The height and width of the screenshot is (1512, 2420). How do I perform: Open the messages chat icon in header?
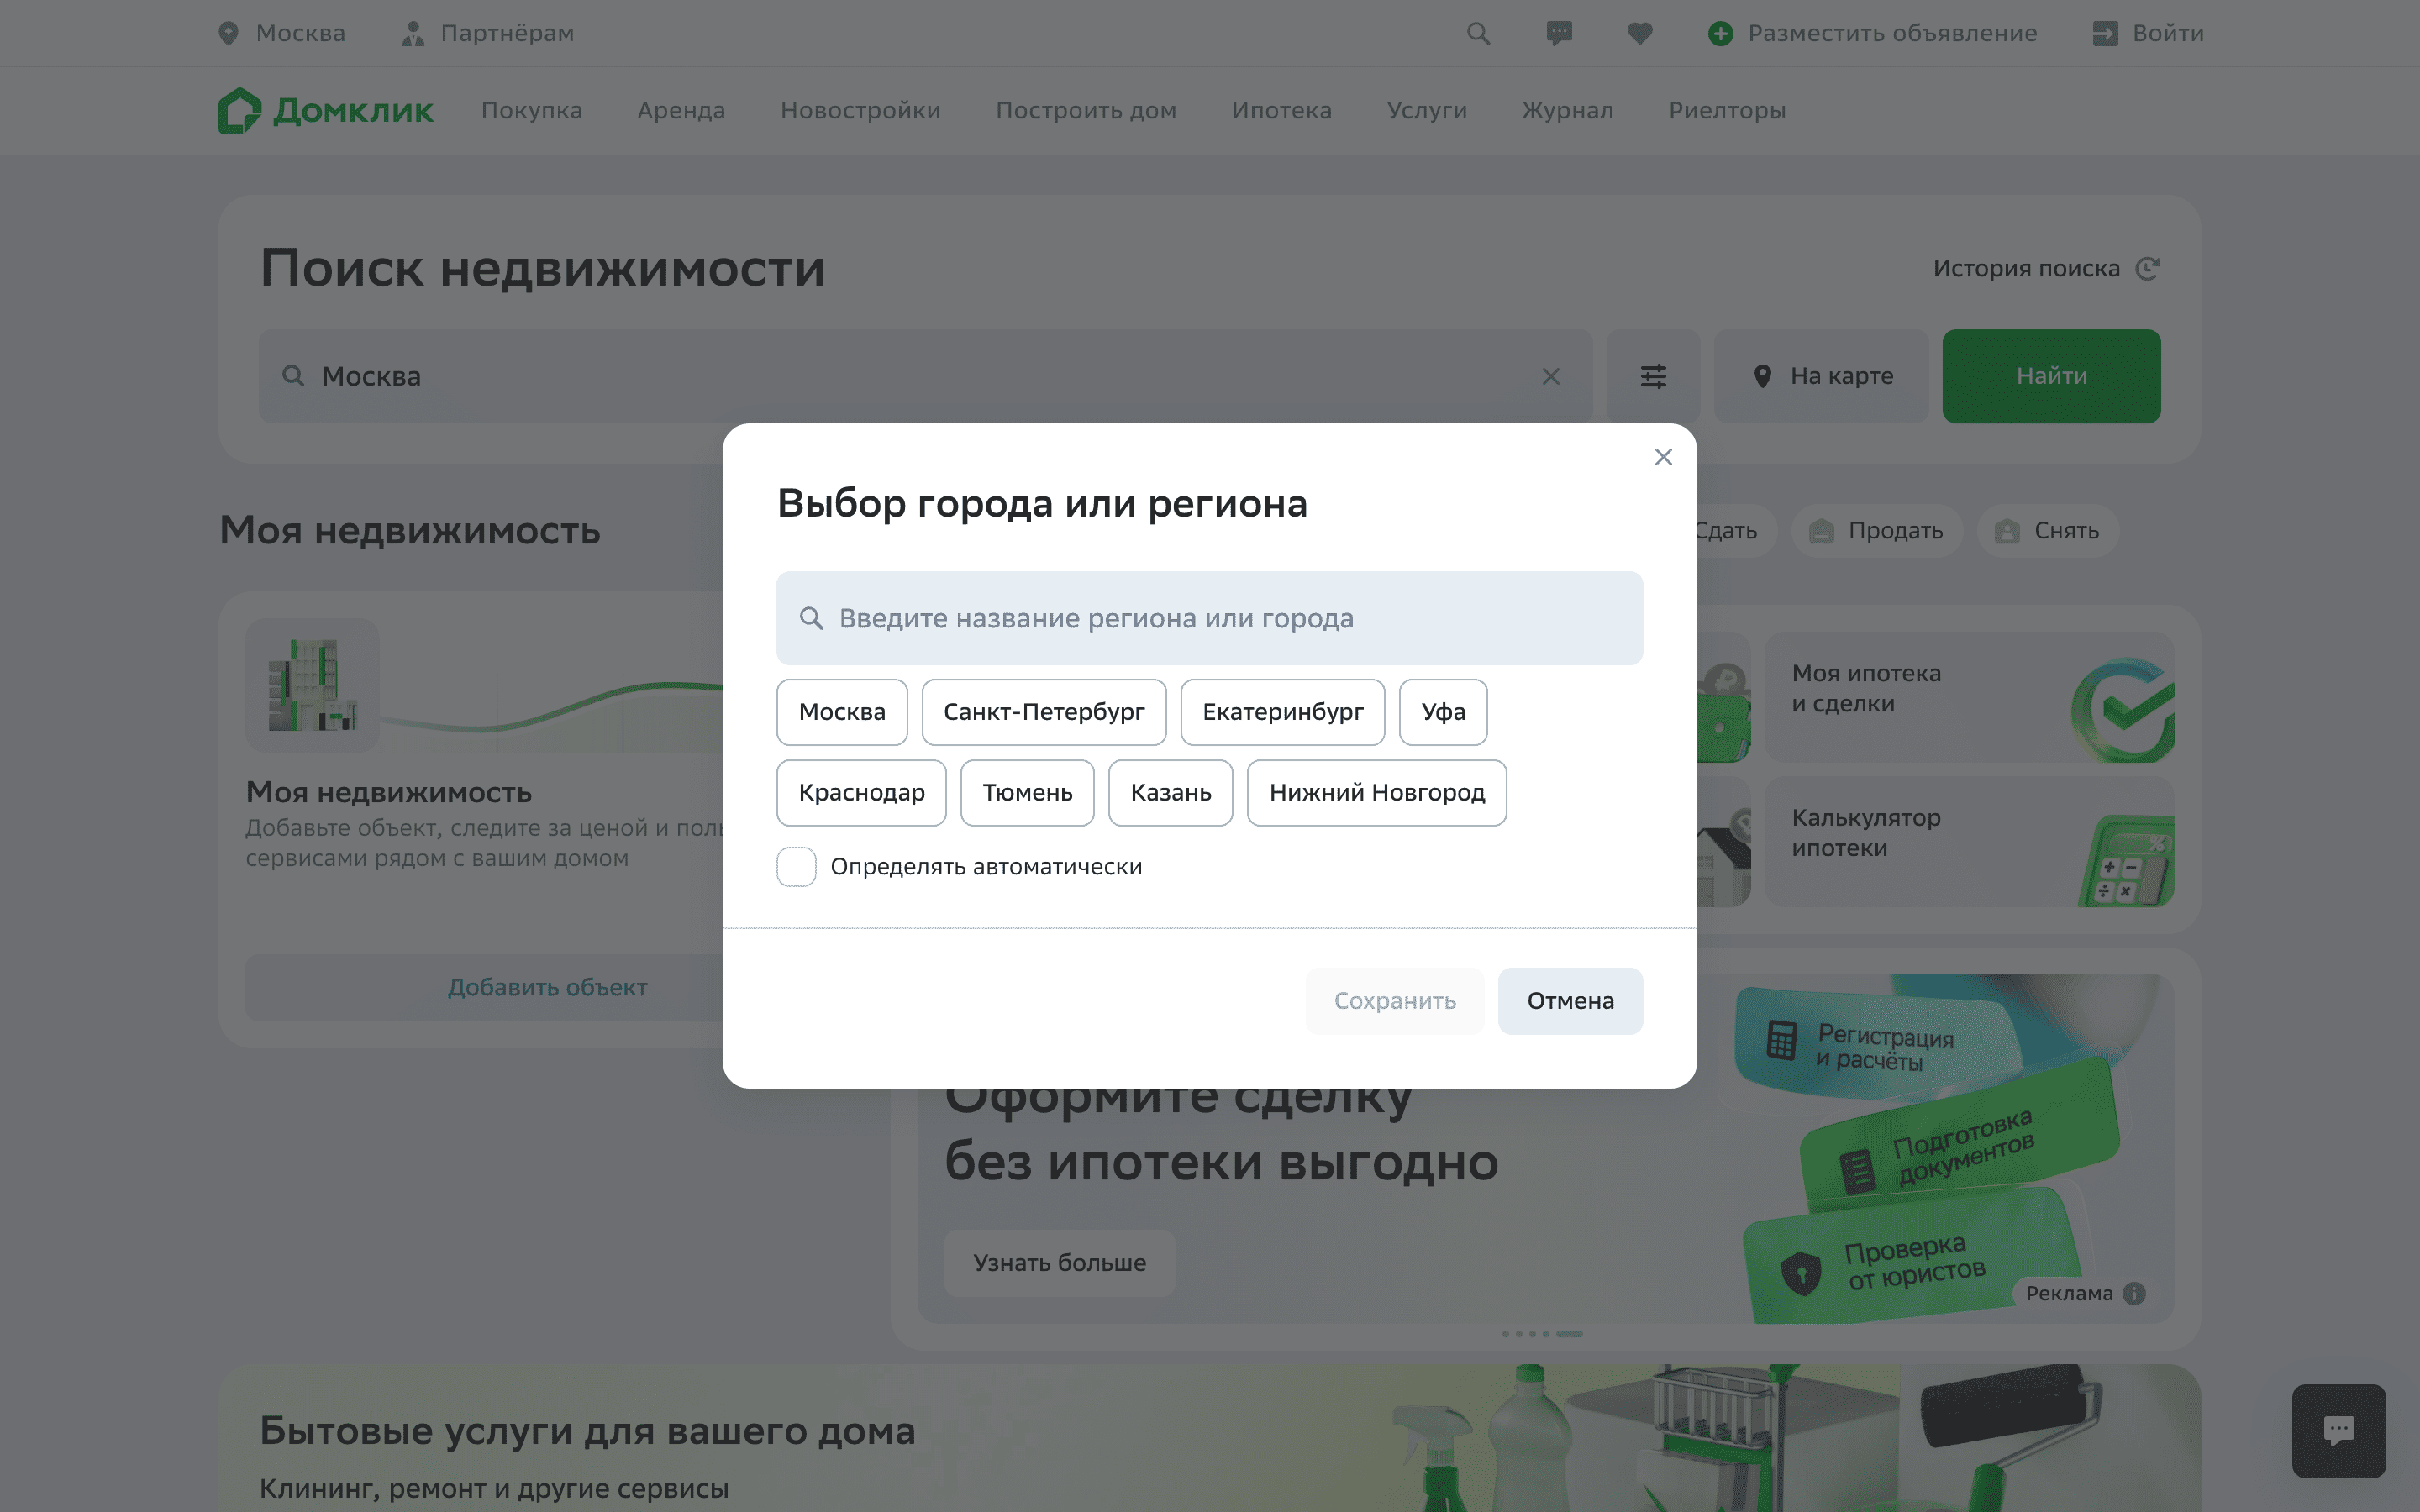(1559, 33)
